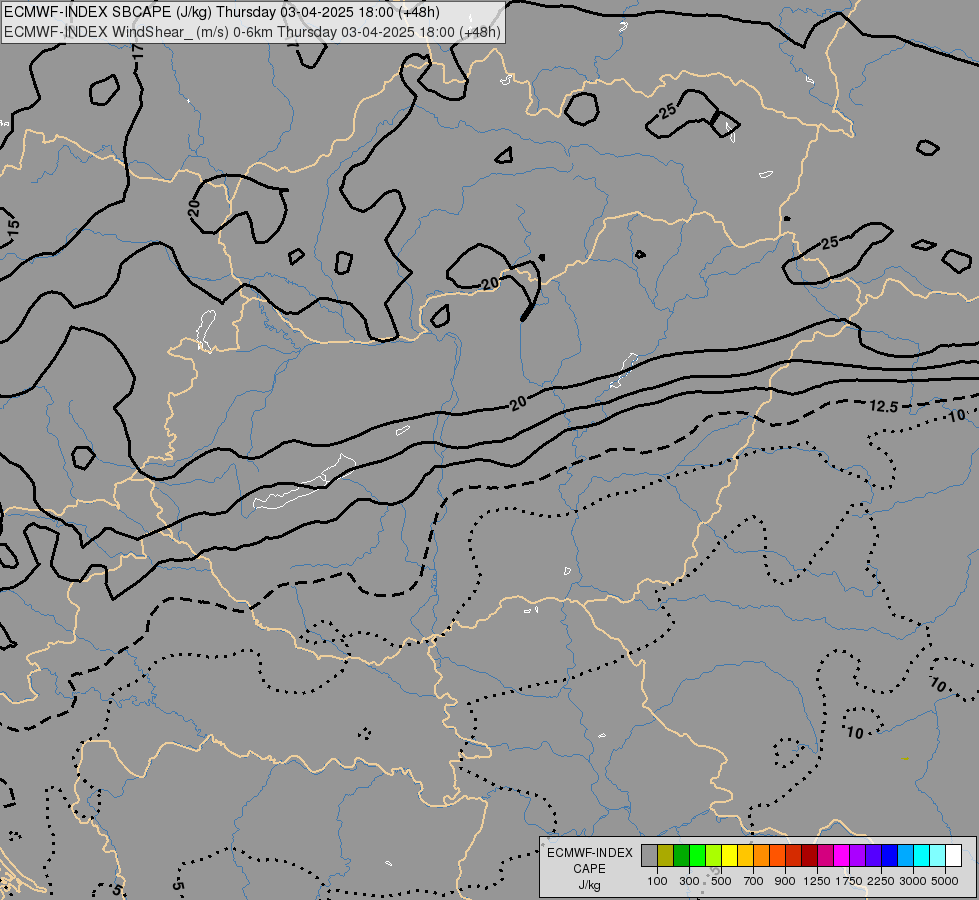The height and width of the screenshot is (900, 979).
Task: Pick the white legend swatch
Action: pos(954,856)
